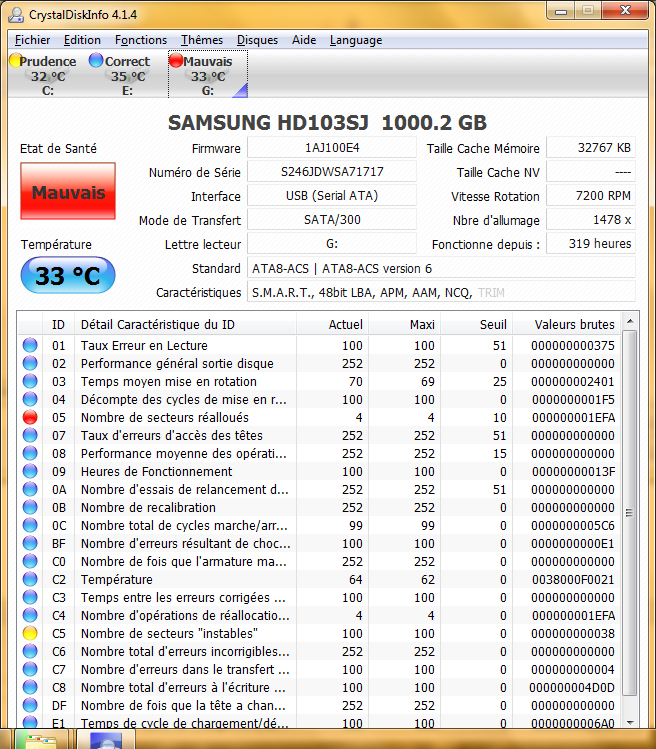This screenshot has height=749, width=656.
Task: Open the Disques menu
Action: tap(257, 40)
